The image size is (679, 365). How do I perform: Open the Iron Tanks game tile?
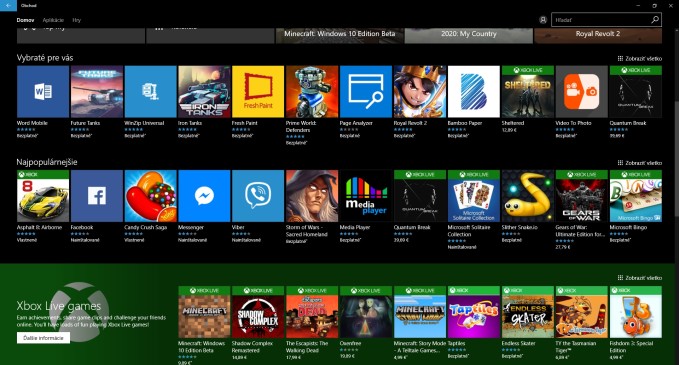tap(204, 92)
